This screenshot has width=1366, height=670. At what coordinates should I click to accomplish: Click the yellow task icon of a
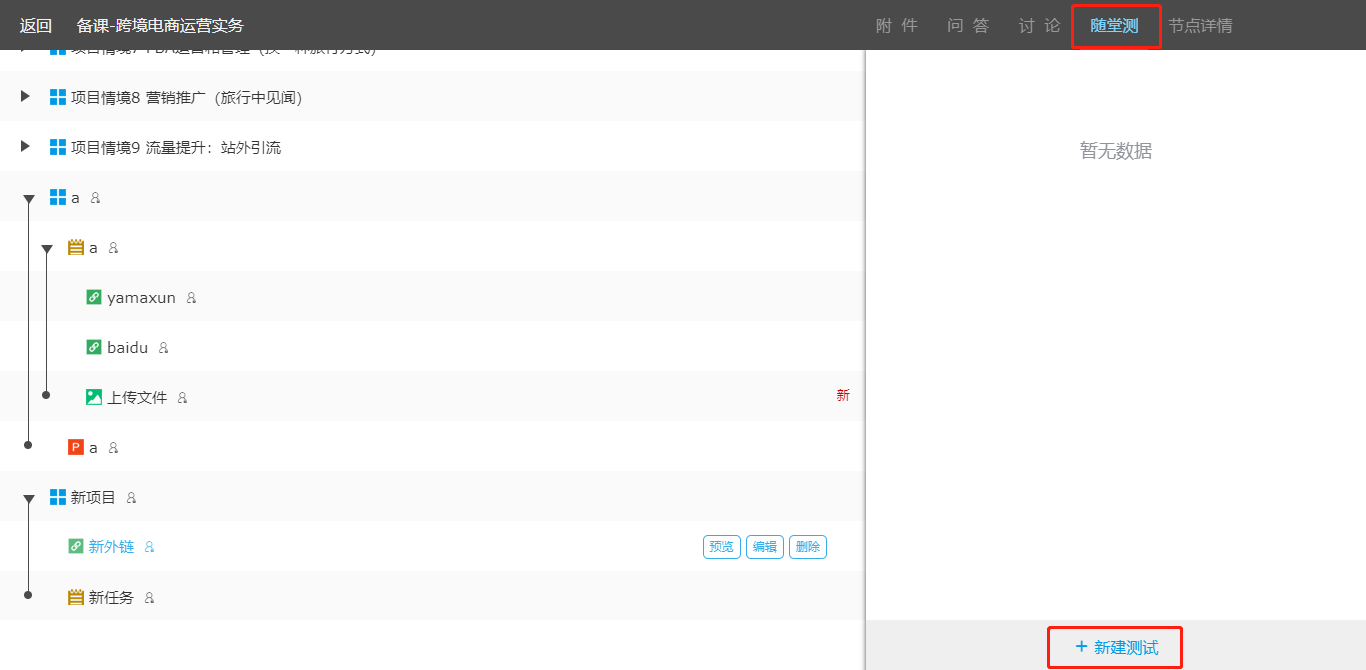(x=76, y=247)
